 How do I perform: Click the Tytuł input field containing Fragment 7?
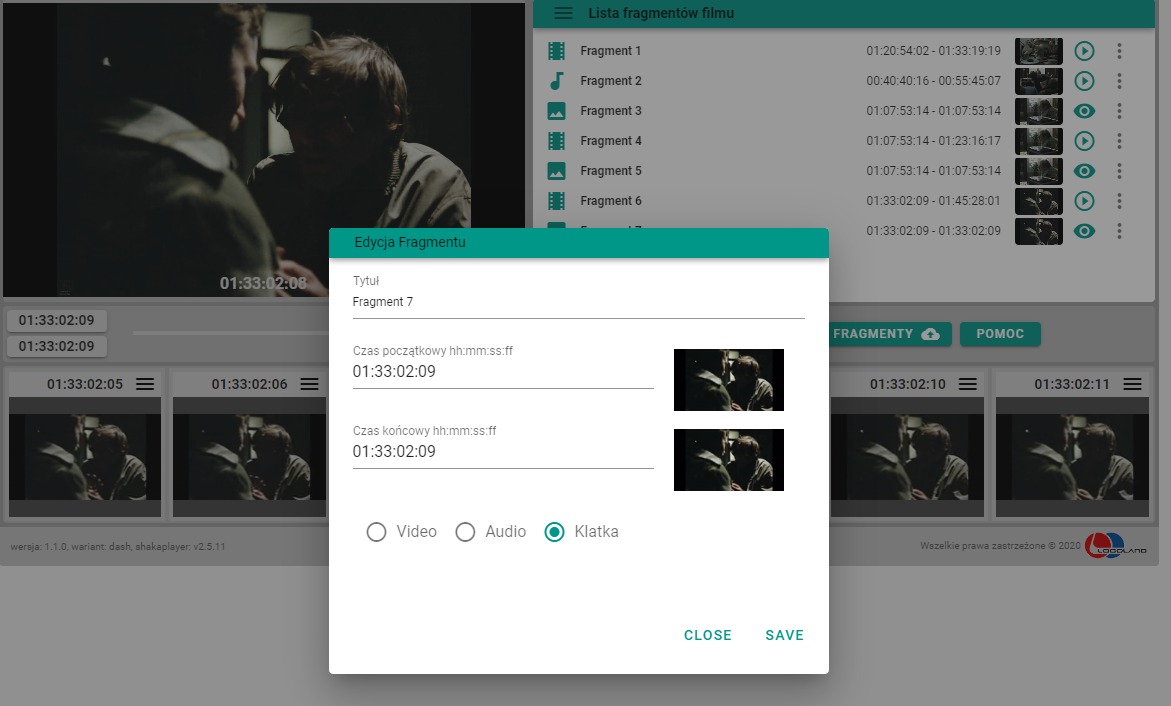pos(579,302)
